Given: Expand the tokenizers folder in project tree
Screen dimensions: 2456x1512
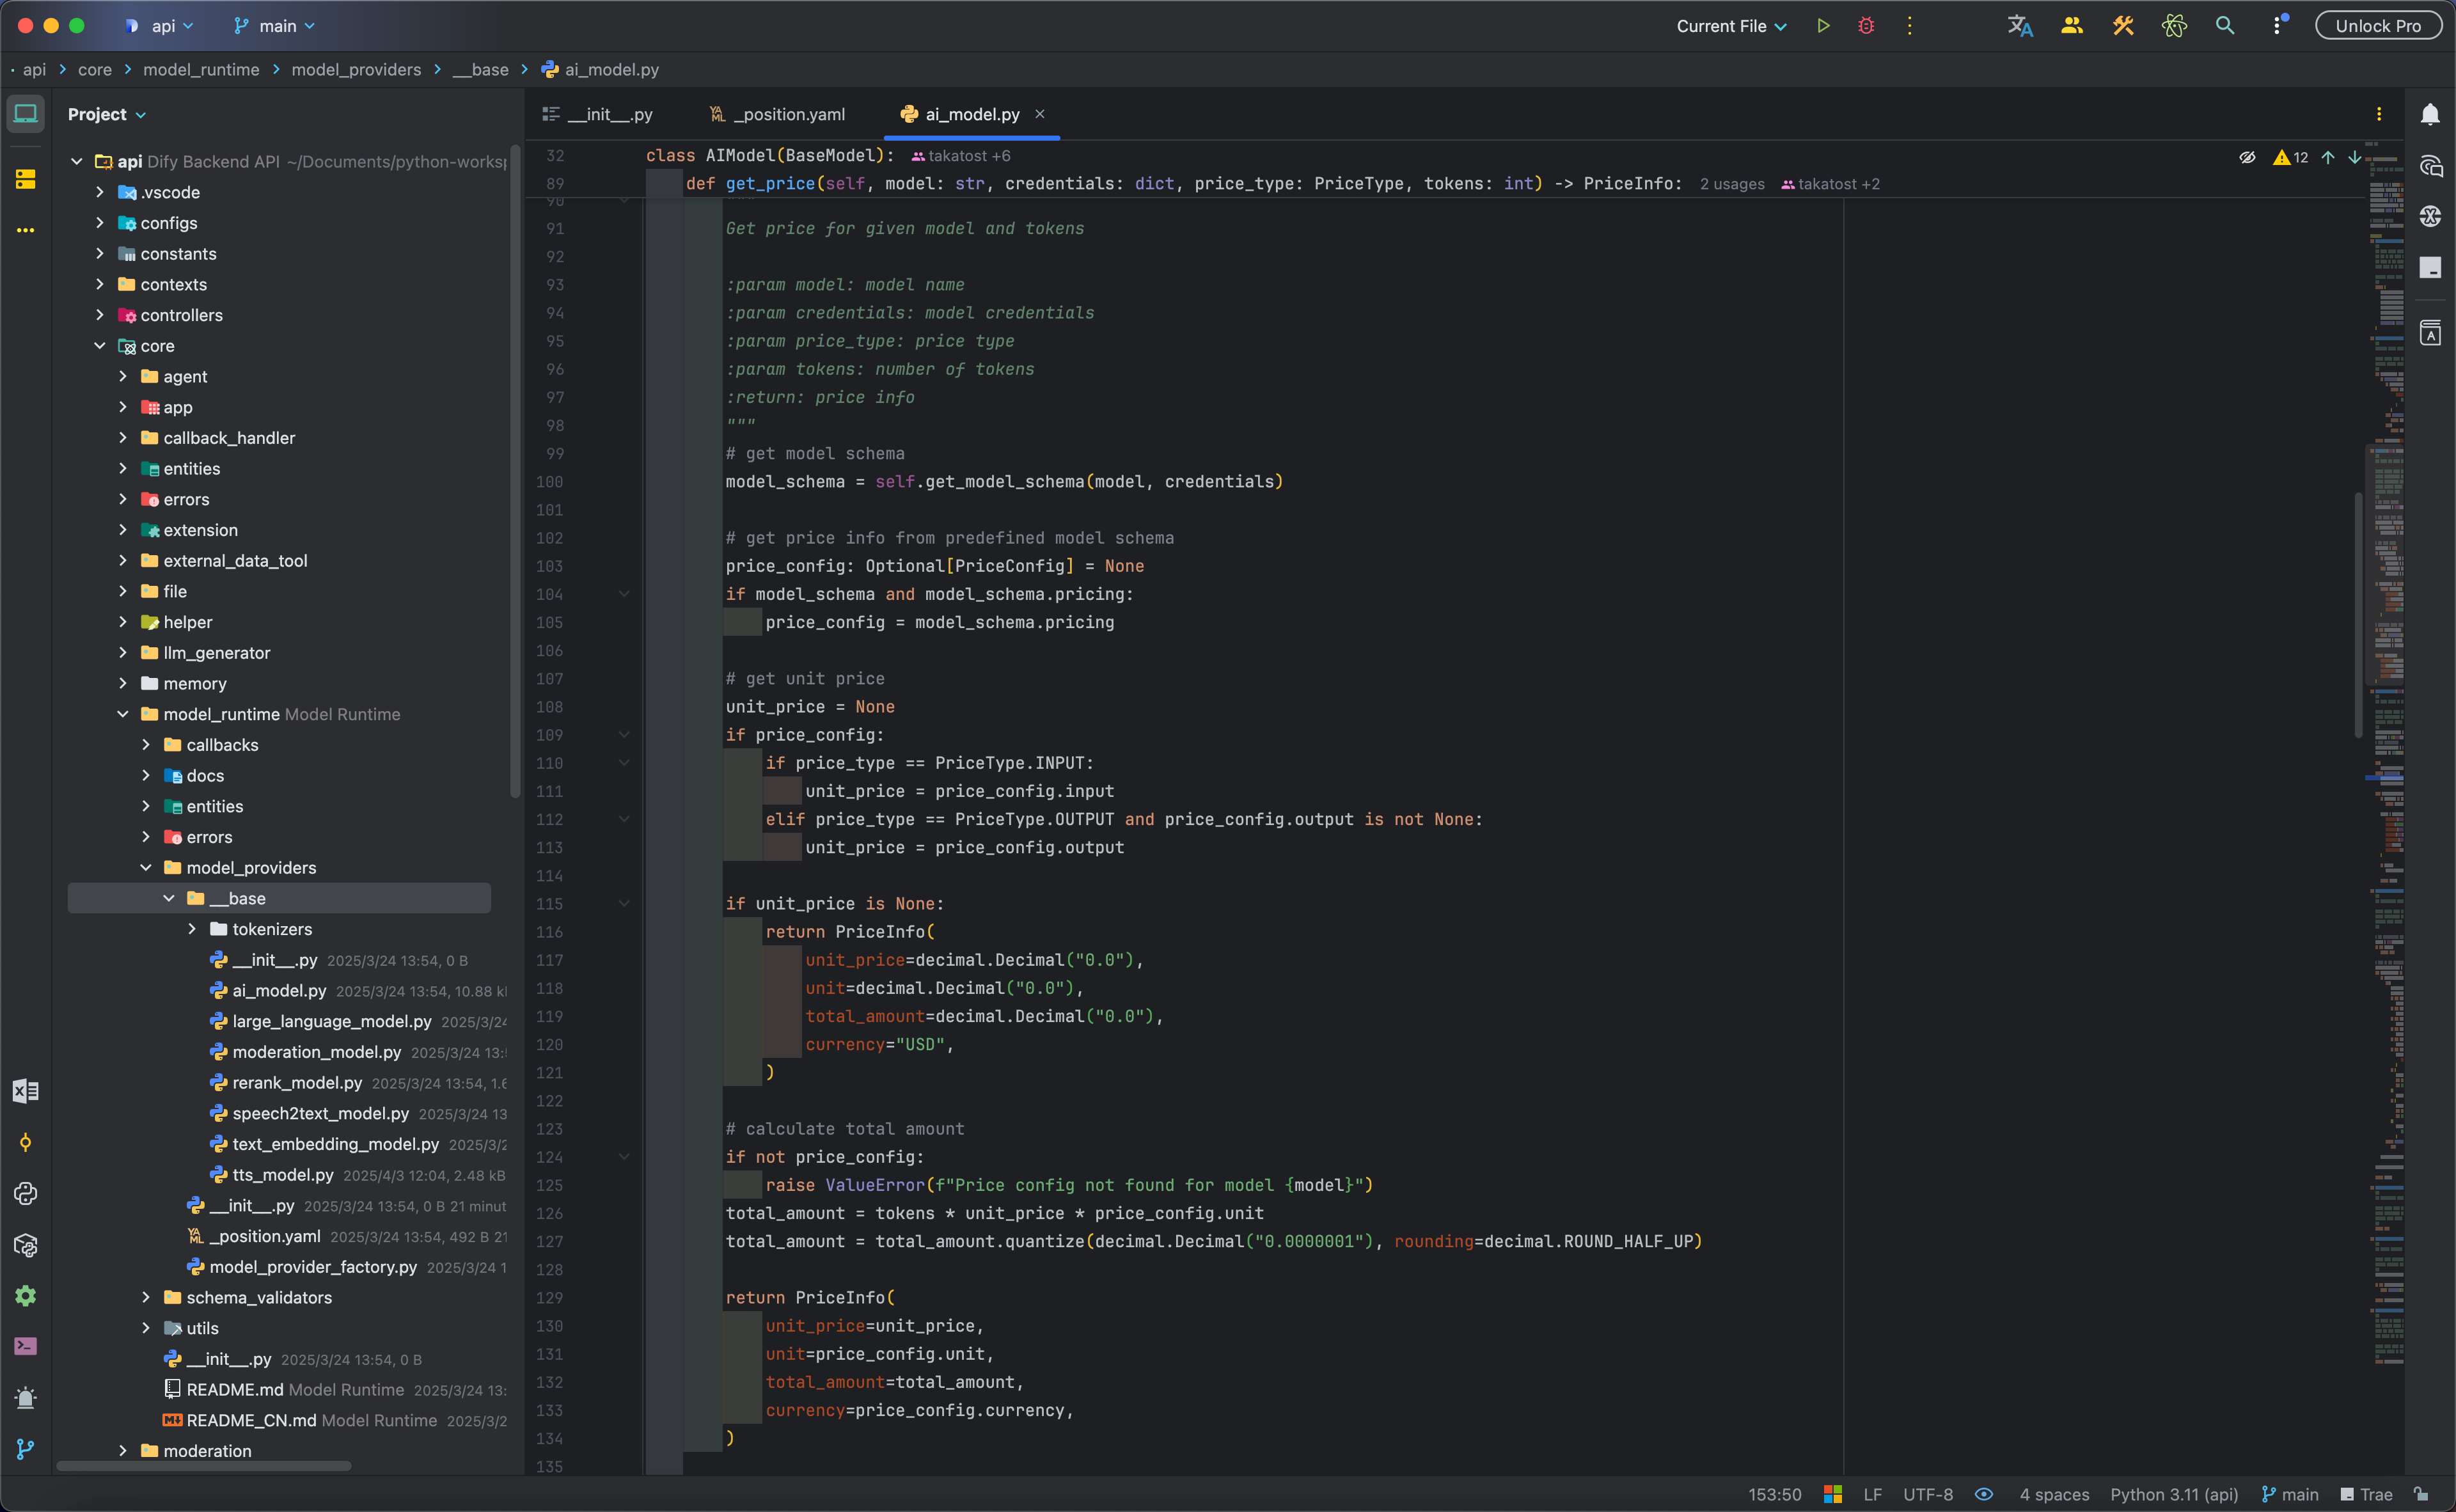Looking at the screenshot, I should (x=192, y=929).
